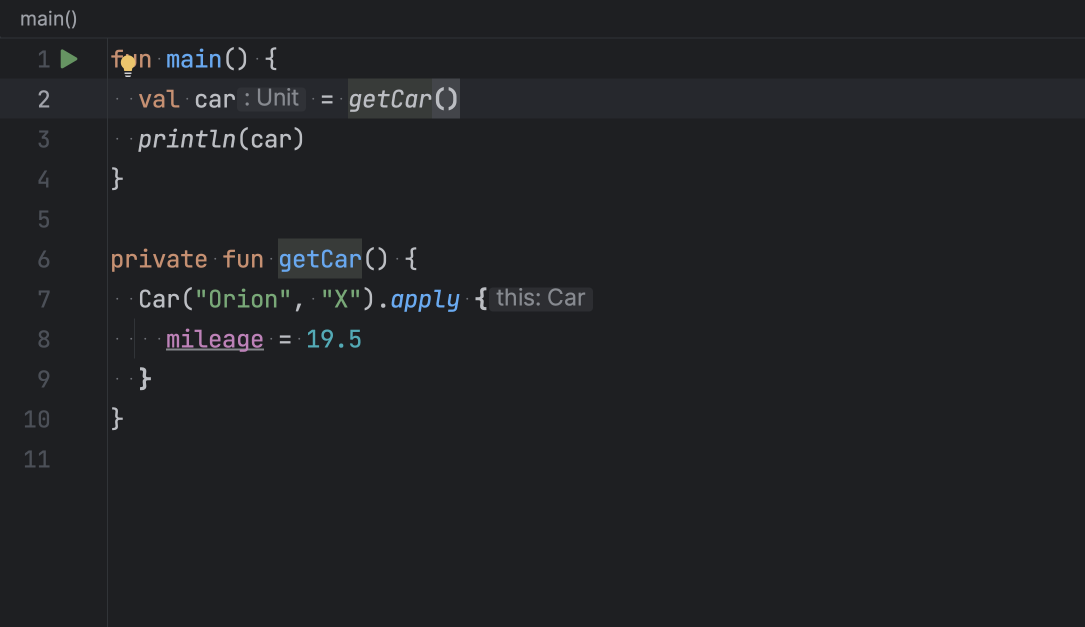Screen dimensions: 1085x627
Task: Click the getCar() call on line 2
Action: coord(390,99)
